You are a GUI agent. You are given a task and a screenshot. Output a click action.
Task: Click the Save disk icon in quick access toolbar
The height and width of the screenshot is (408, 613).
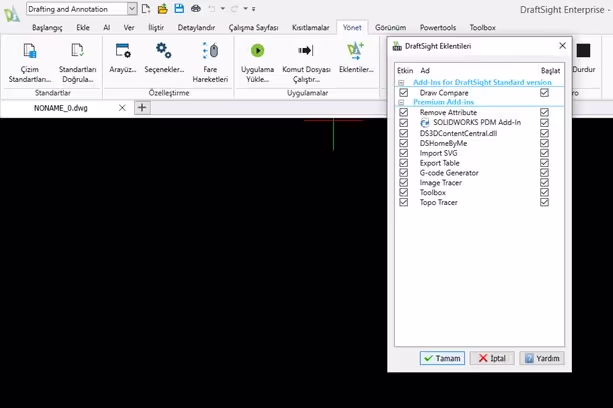pyautogui.click(x=179, y=9)
